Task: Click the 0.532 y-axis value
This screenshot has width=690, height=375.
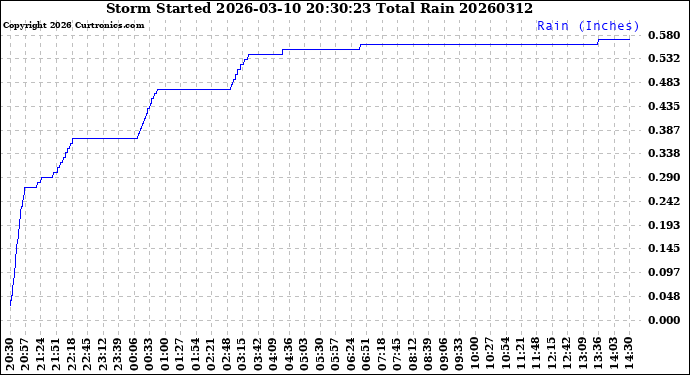Action: coord(664,58)
